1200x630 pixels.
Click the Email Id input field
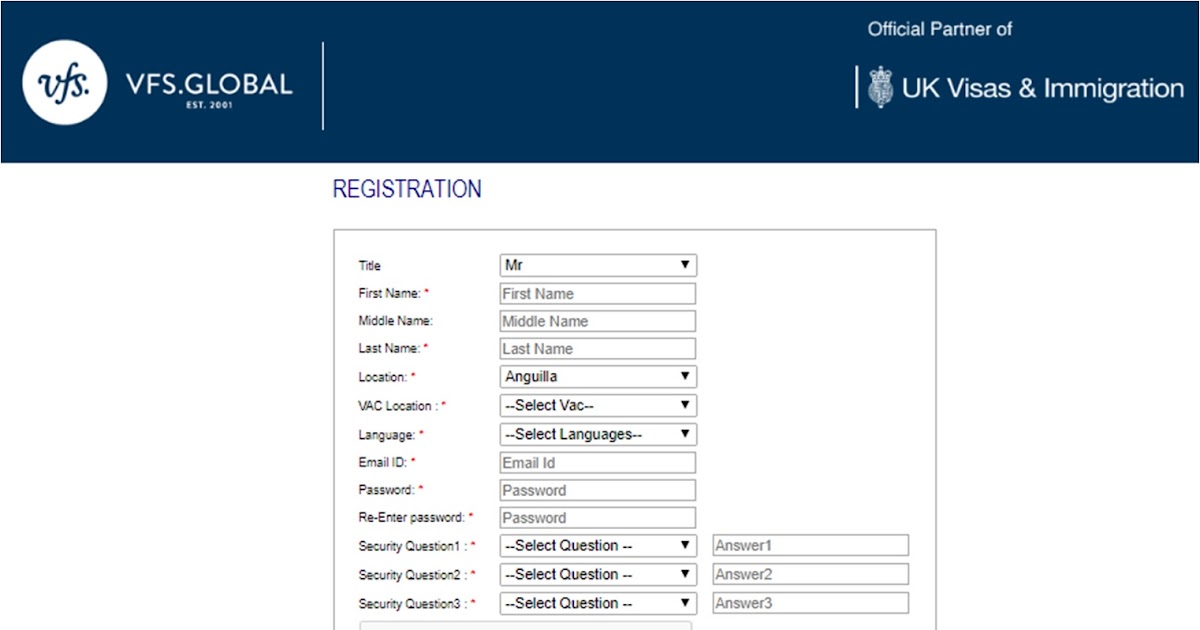(x=597, y=463)
